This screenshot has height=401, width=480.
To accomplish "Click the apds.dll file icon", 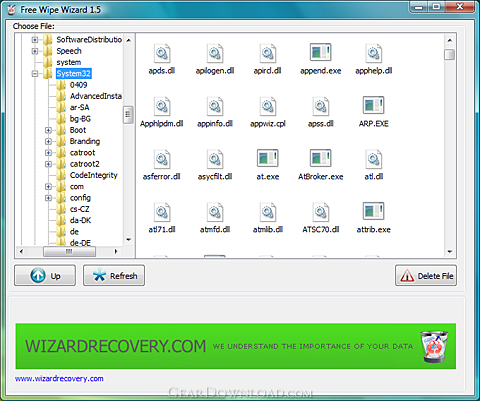I will click(x=162, y=53).
